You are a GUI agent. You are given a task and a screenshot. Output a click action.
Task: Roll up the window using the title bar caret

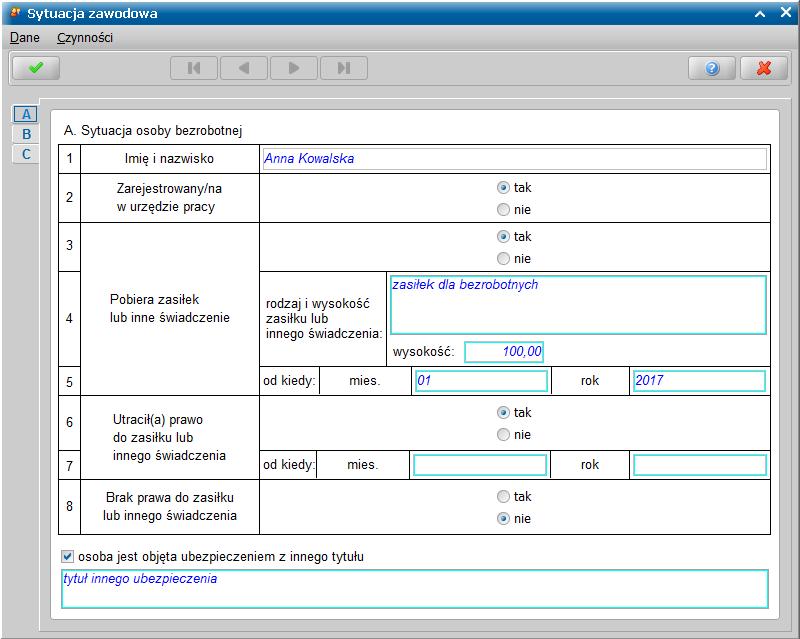760,14
